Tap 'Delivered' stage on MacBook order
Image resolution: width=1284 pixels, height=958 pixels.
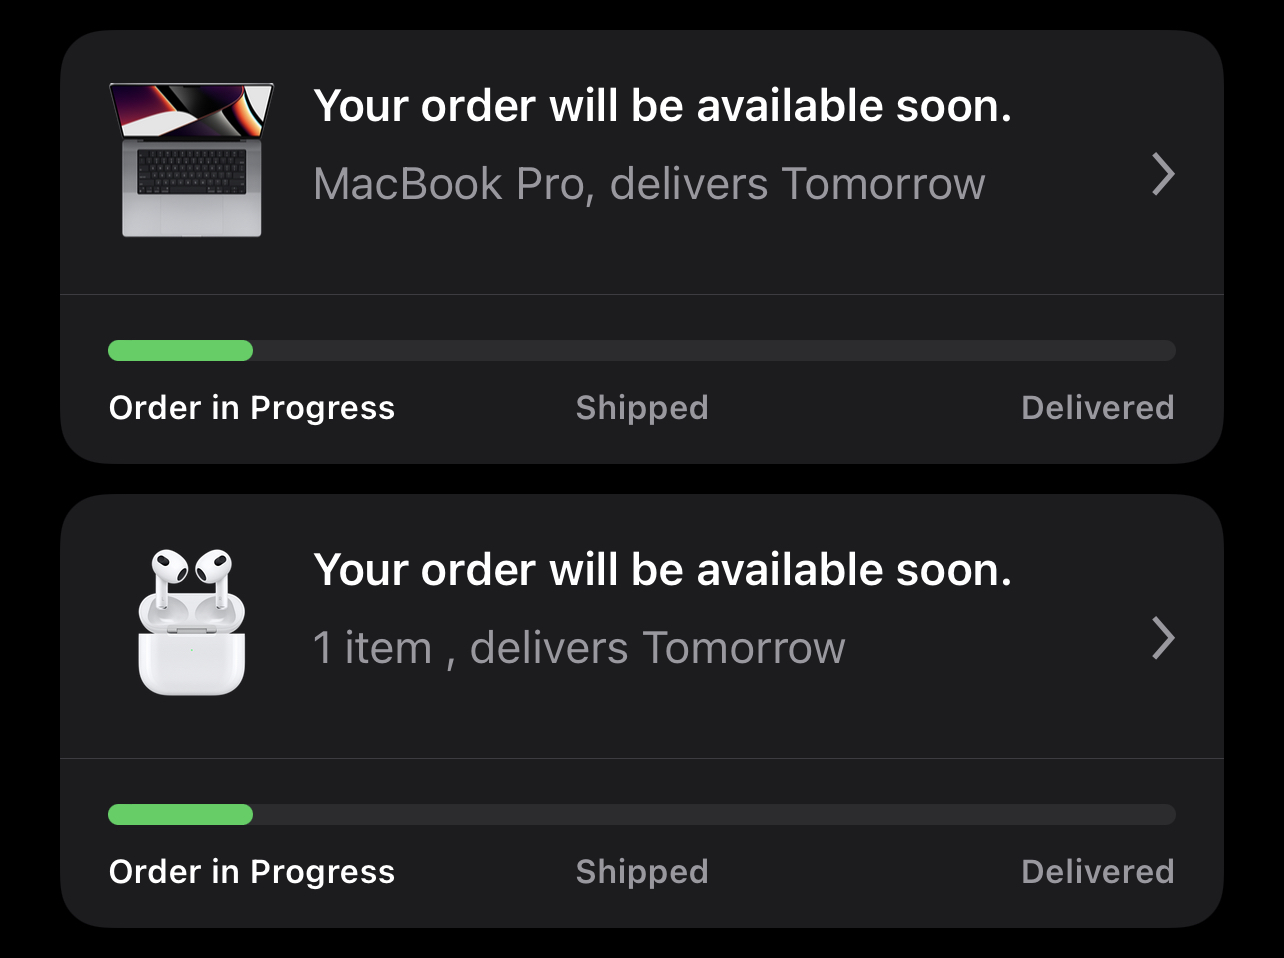(1098, 408)
